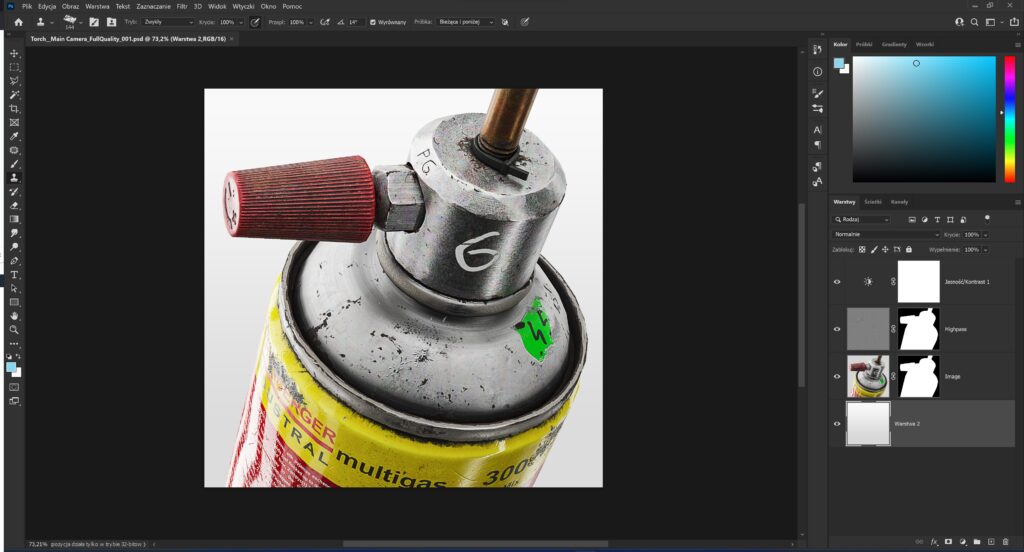Open the Plik menu

[x=27, y=7]
